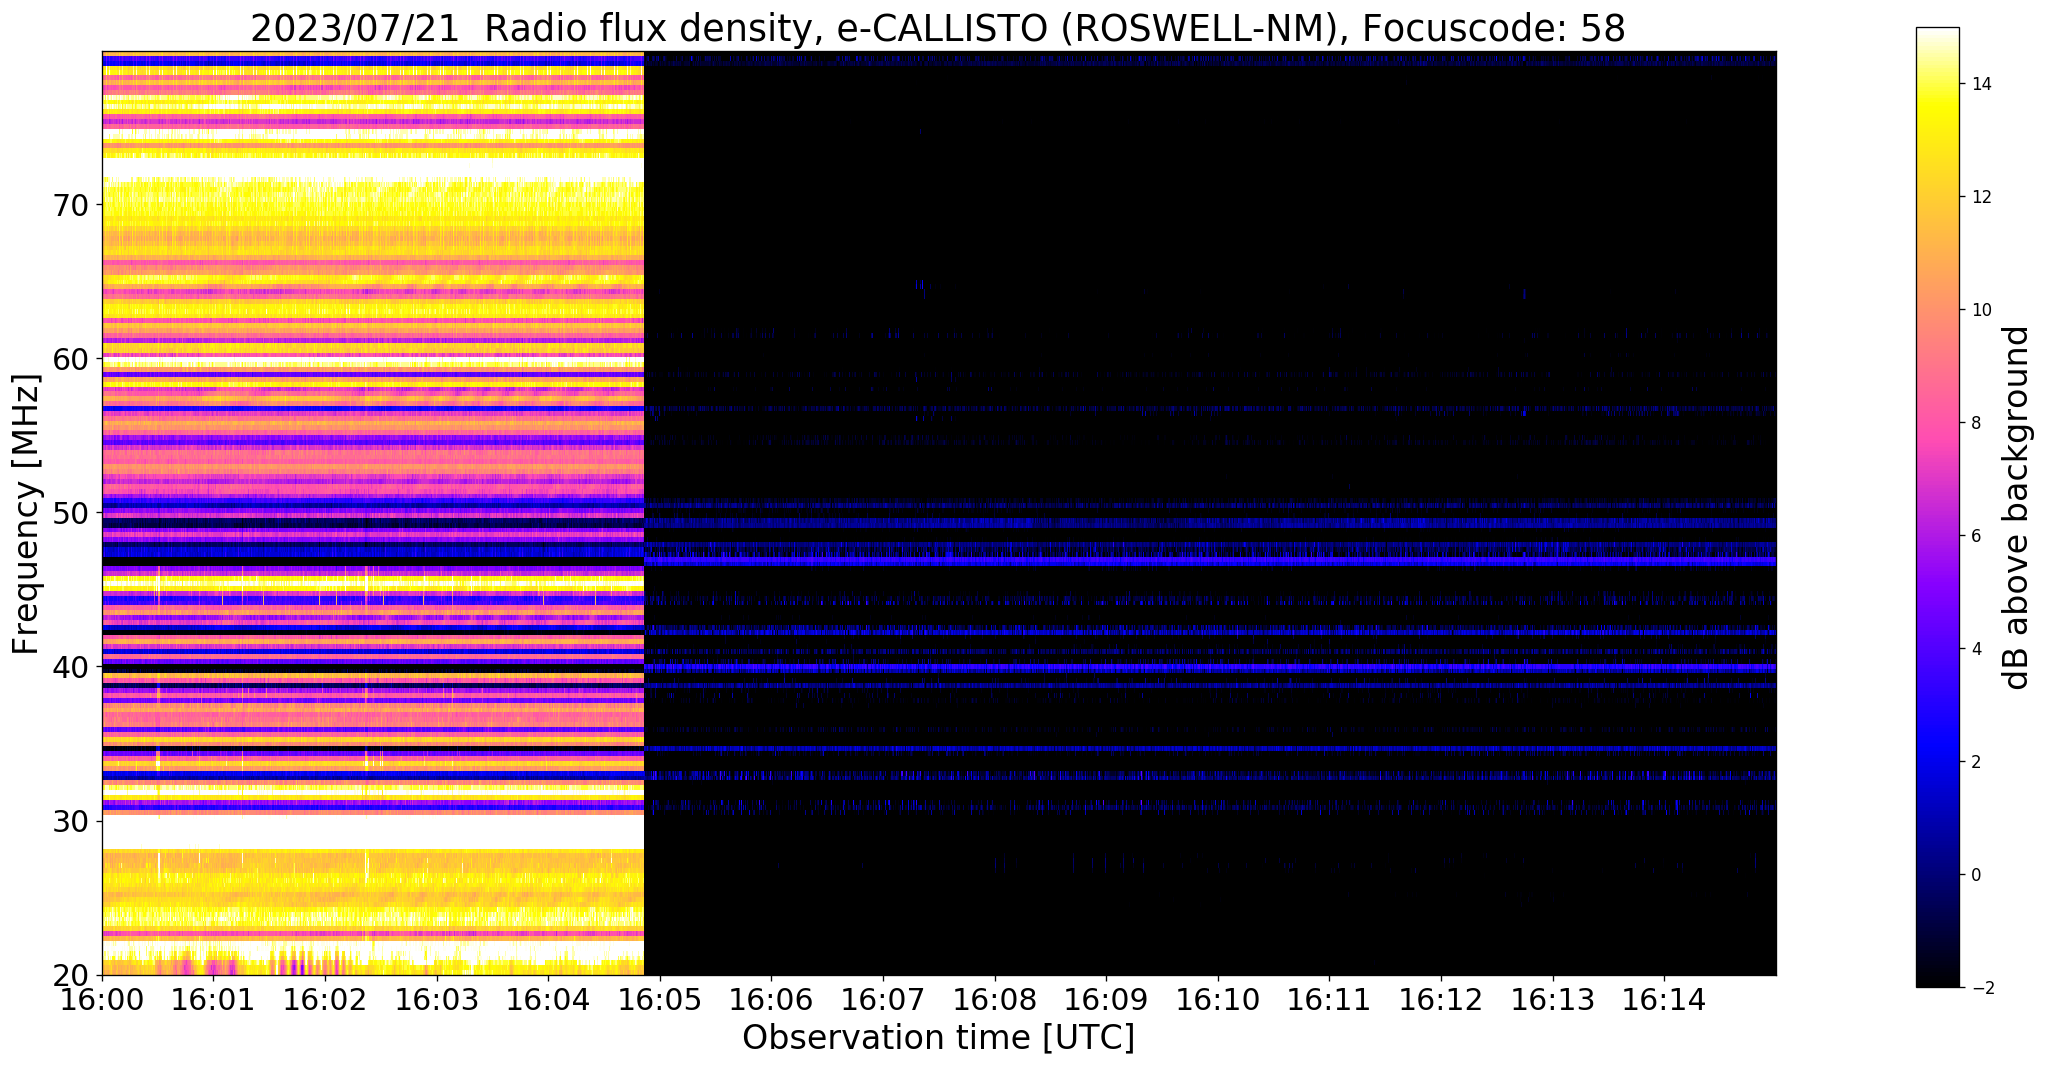Viewport: 2047px width, 1067px height.
Task: Click the 16:03 time tick label
Action: pyautogui.click(x=437, y=998)
